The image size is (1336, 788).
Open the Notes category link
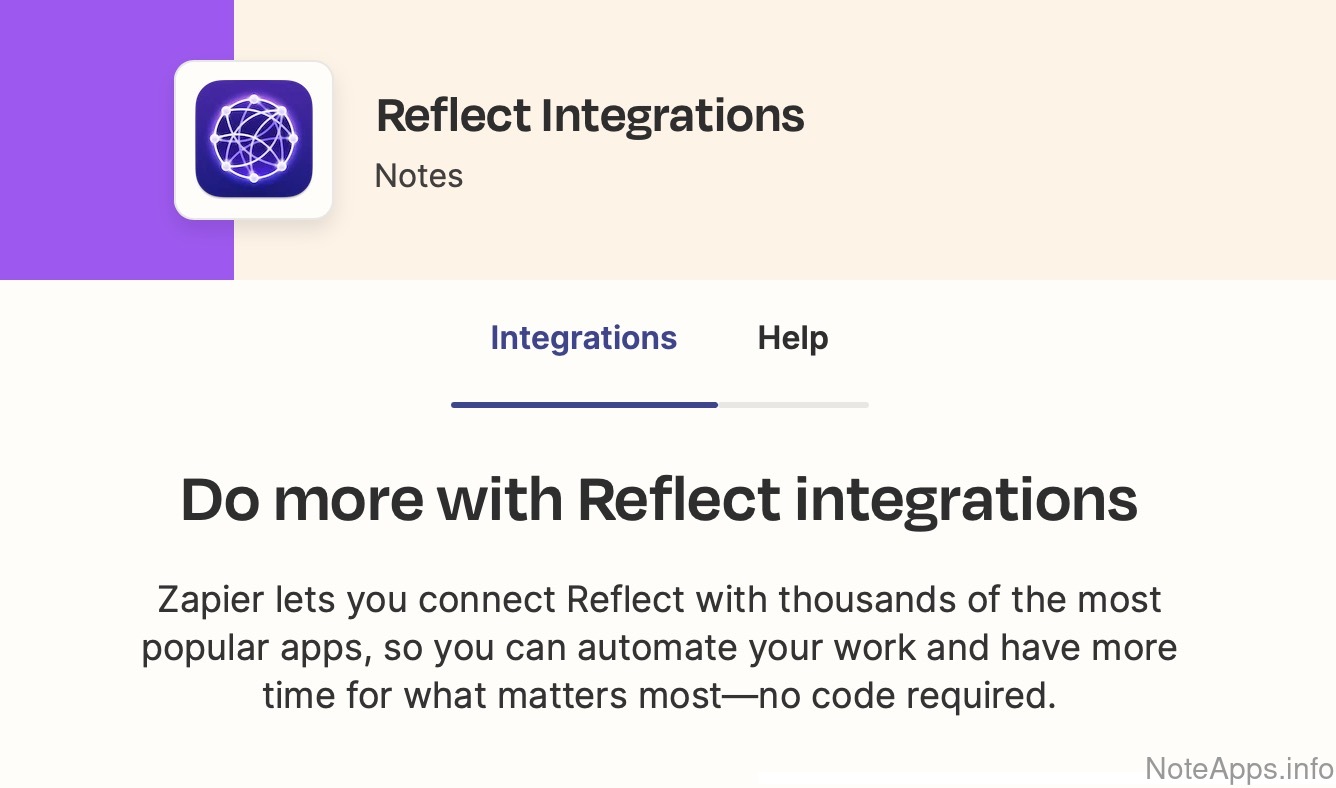[x=418, y=176]
